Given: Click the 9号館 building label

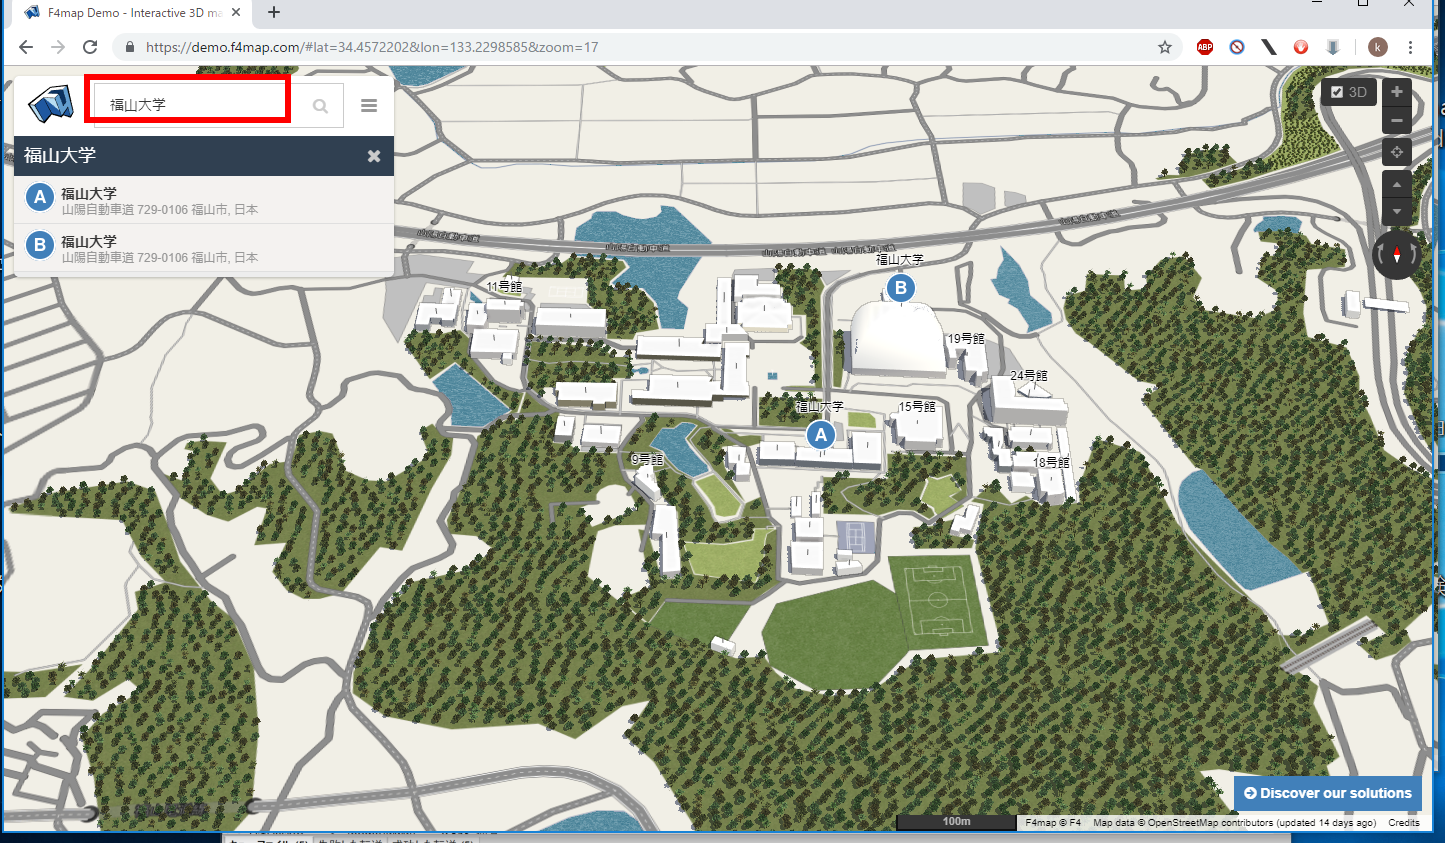Looking at the screenshot, I should pyautogui.click(x=648, y=460).
